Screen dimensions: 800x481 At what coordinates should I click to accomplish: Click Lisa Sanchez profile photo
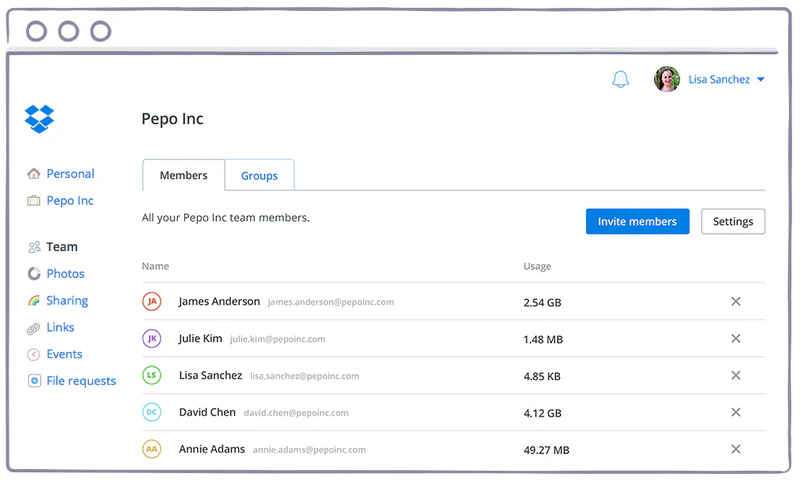tap(667, 79)
